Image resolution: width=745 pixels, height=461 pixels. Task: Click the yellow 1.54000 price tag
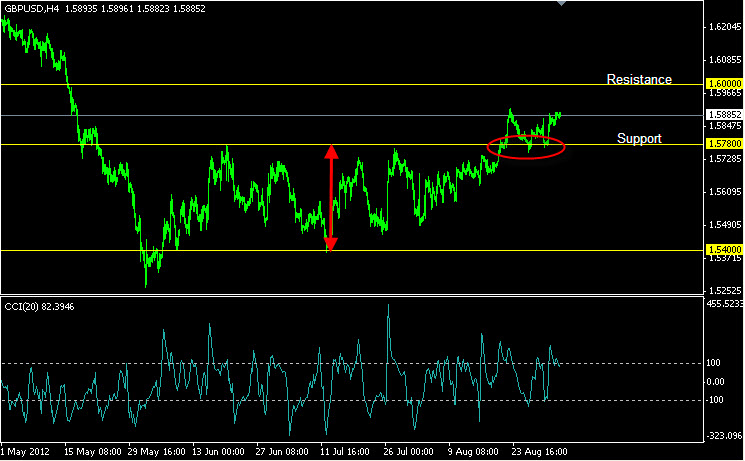click(725, 250)
